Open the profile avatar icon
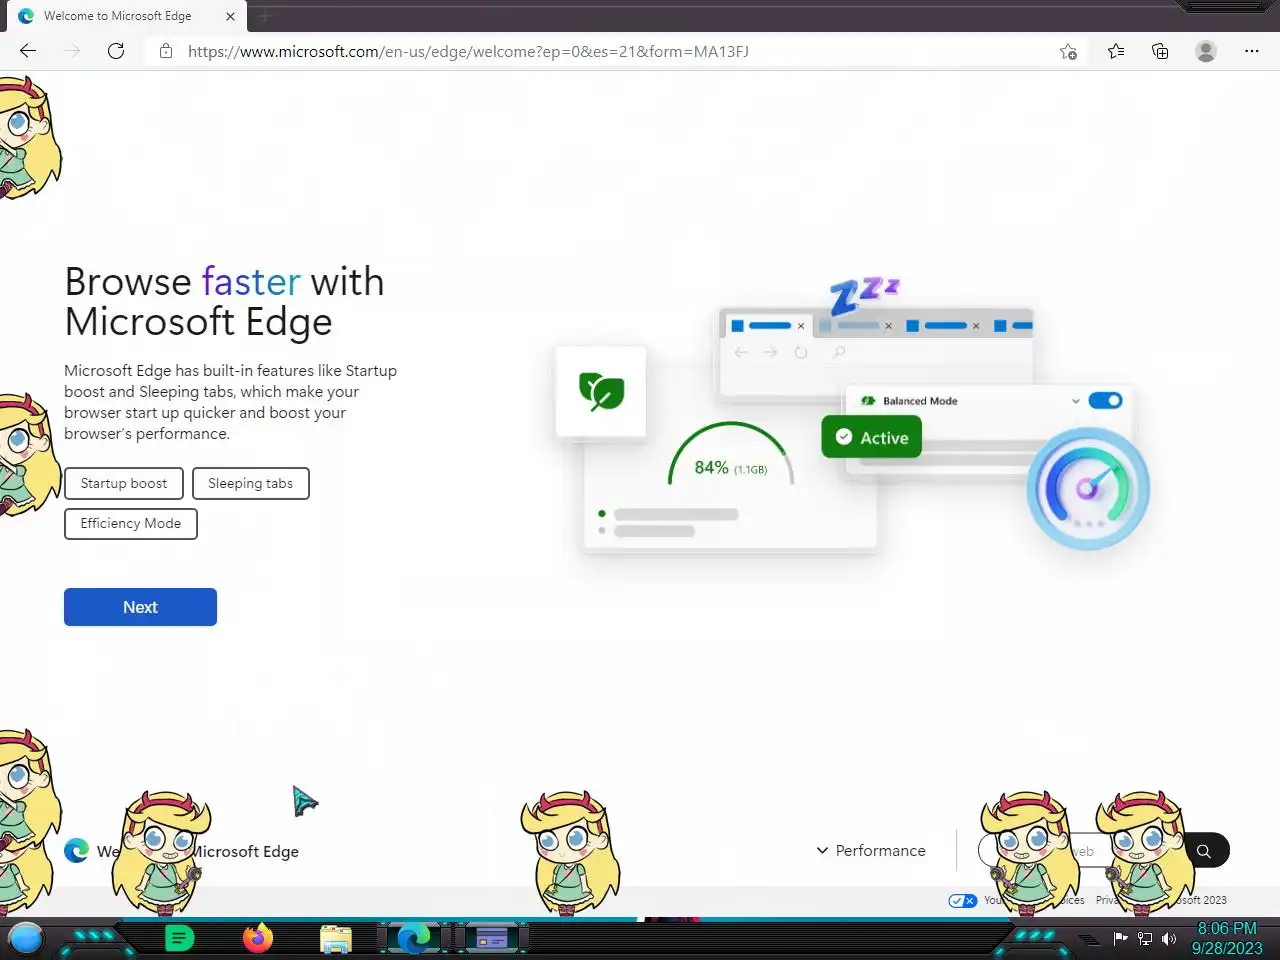1280x960 pixels. click(x=1206, y=51)
